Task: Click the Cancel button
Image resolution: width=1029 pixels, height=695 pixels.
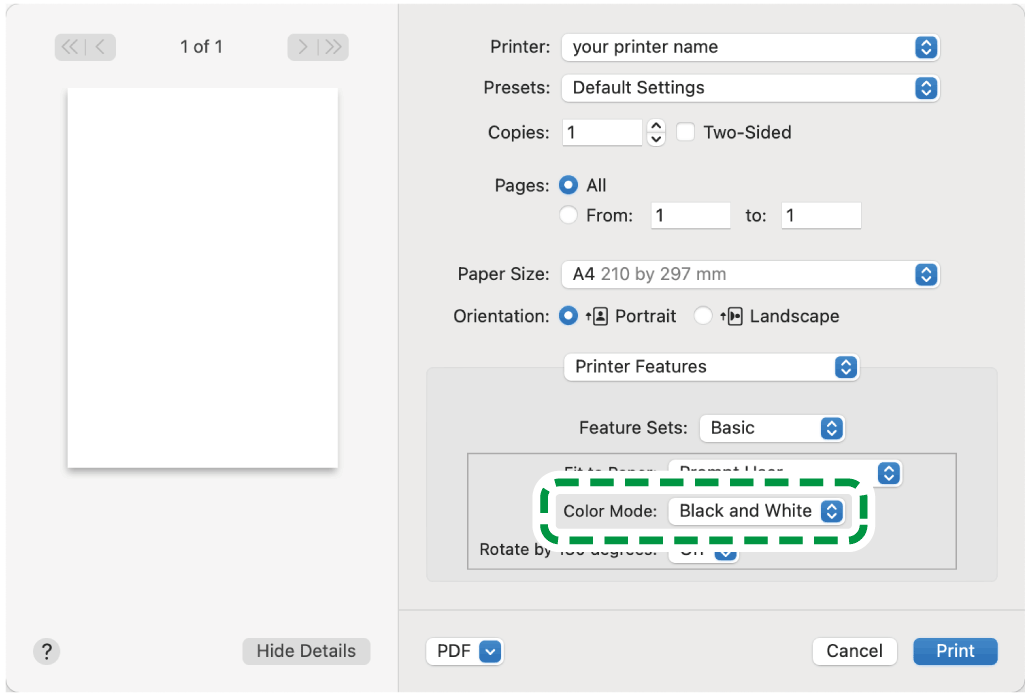Action: pyautogui.click(x=854, y=651)
